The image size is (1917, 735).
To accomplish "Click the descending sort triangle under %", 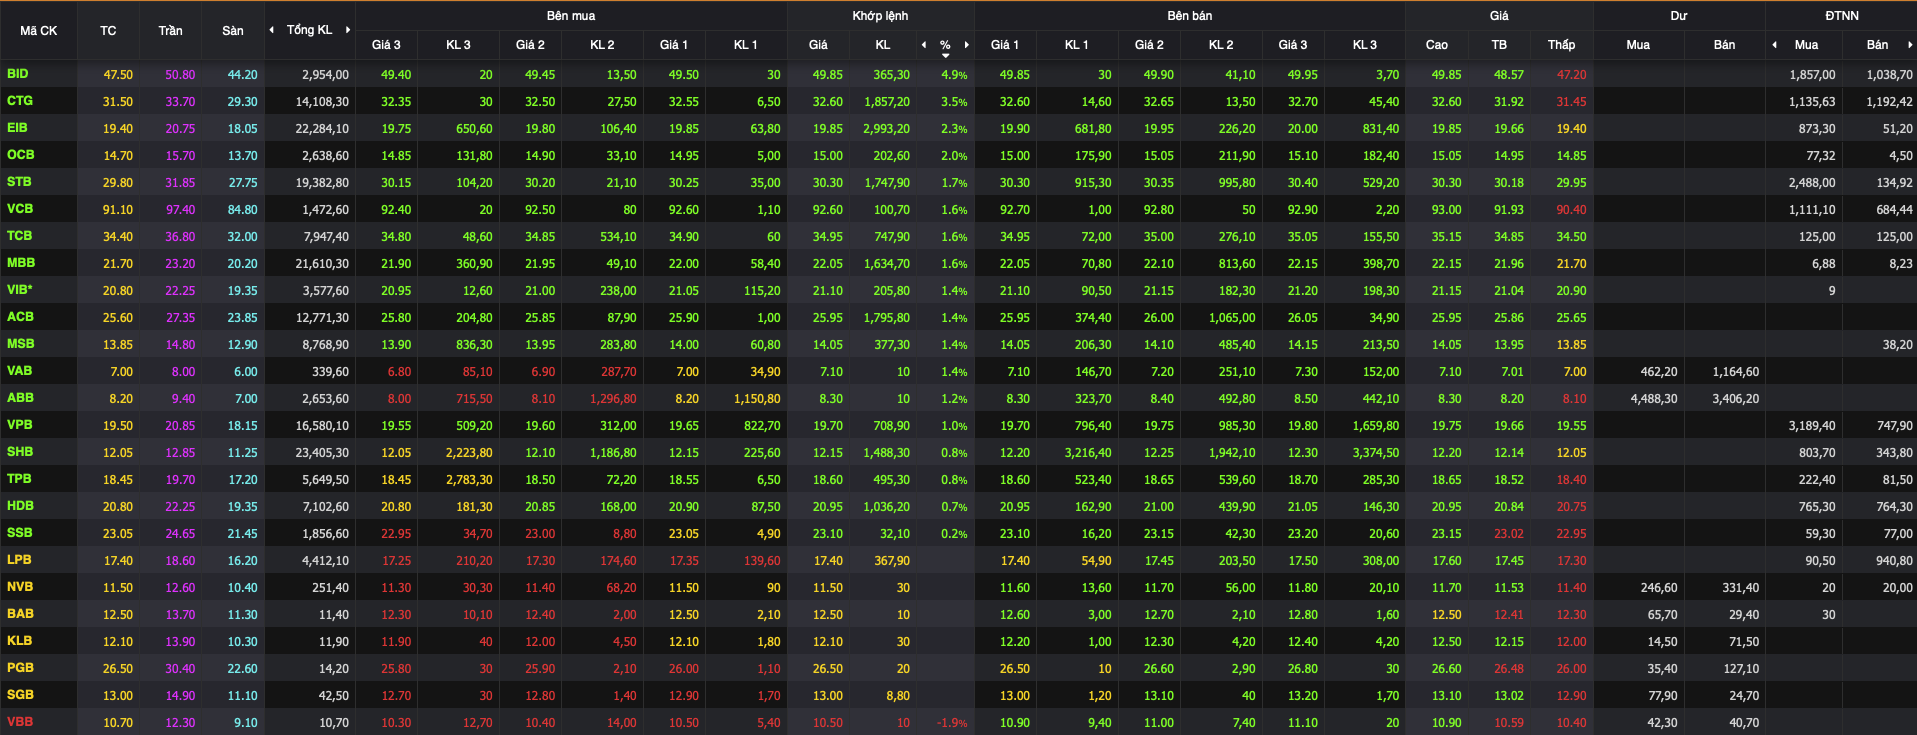I will (945, 56).
